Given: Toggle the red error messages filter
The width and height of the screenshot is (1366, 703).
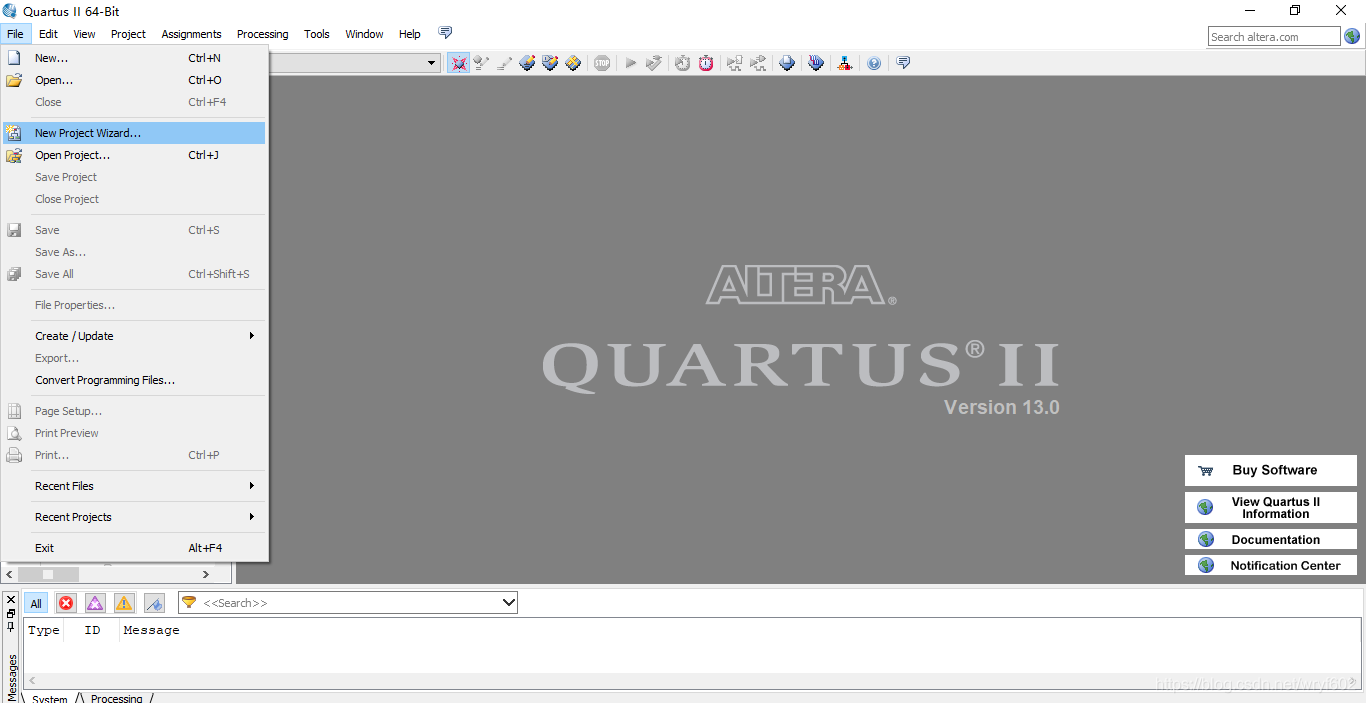Looking at the screenshot, I should point(66,603).
